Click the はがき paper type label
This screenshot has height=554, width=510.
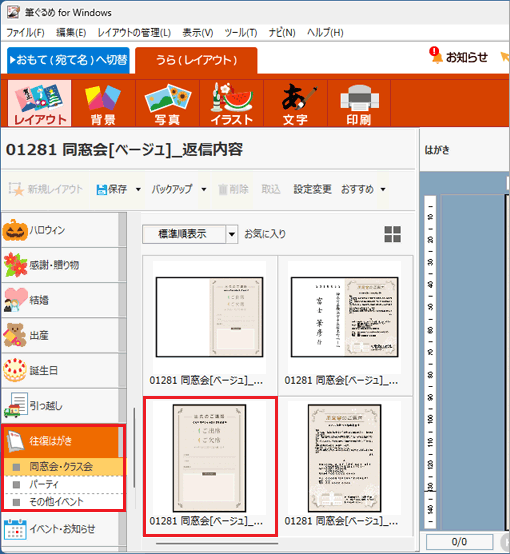437,151
